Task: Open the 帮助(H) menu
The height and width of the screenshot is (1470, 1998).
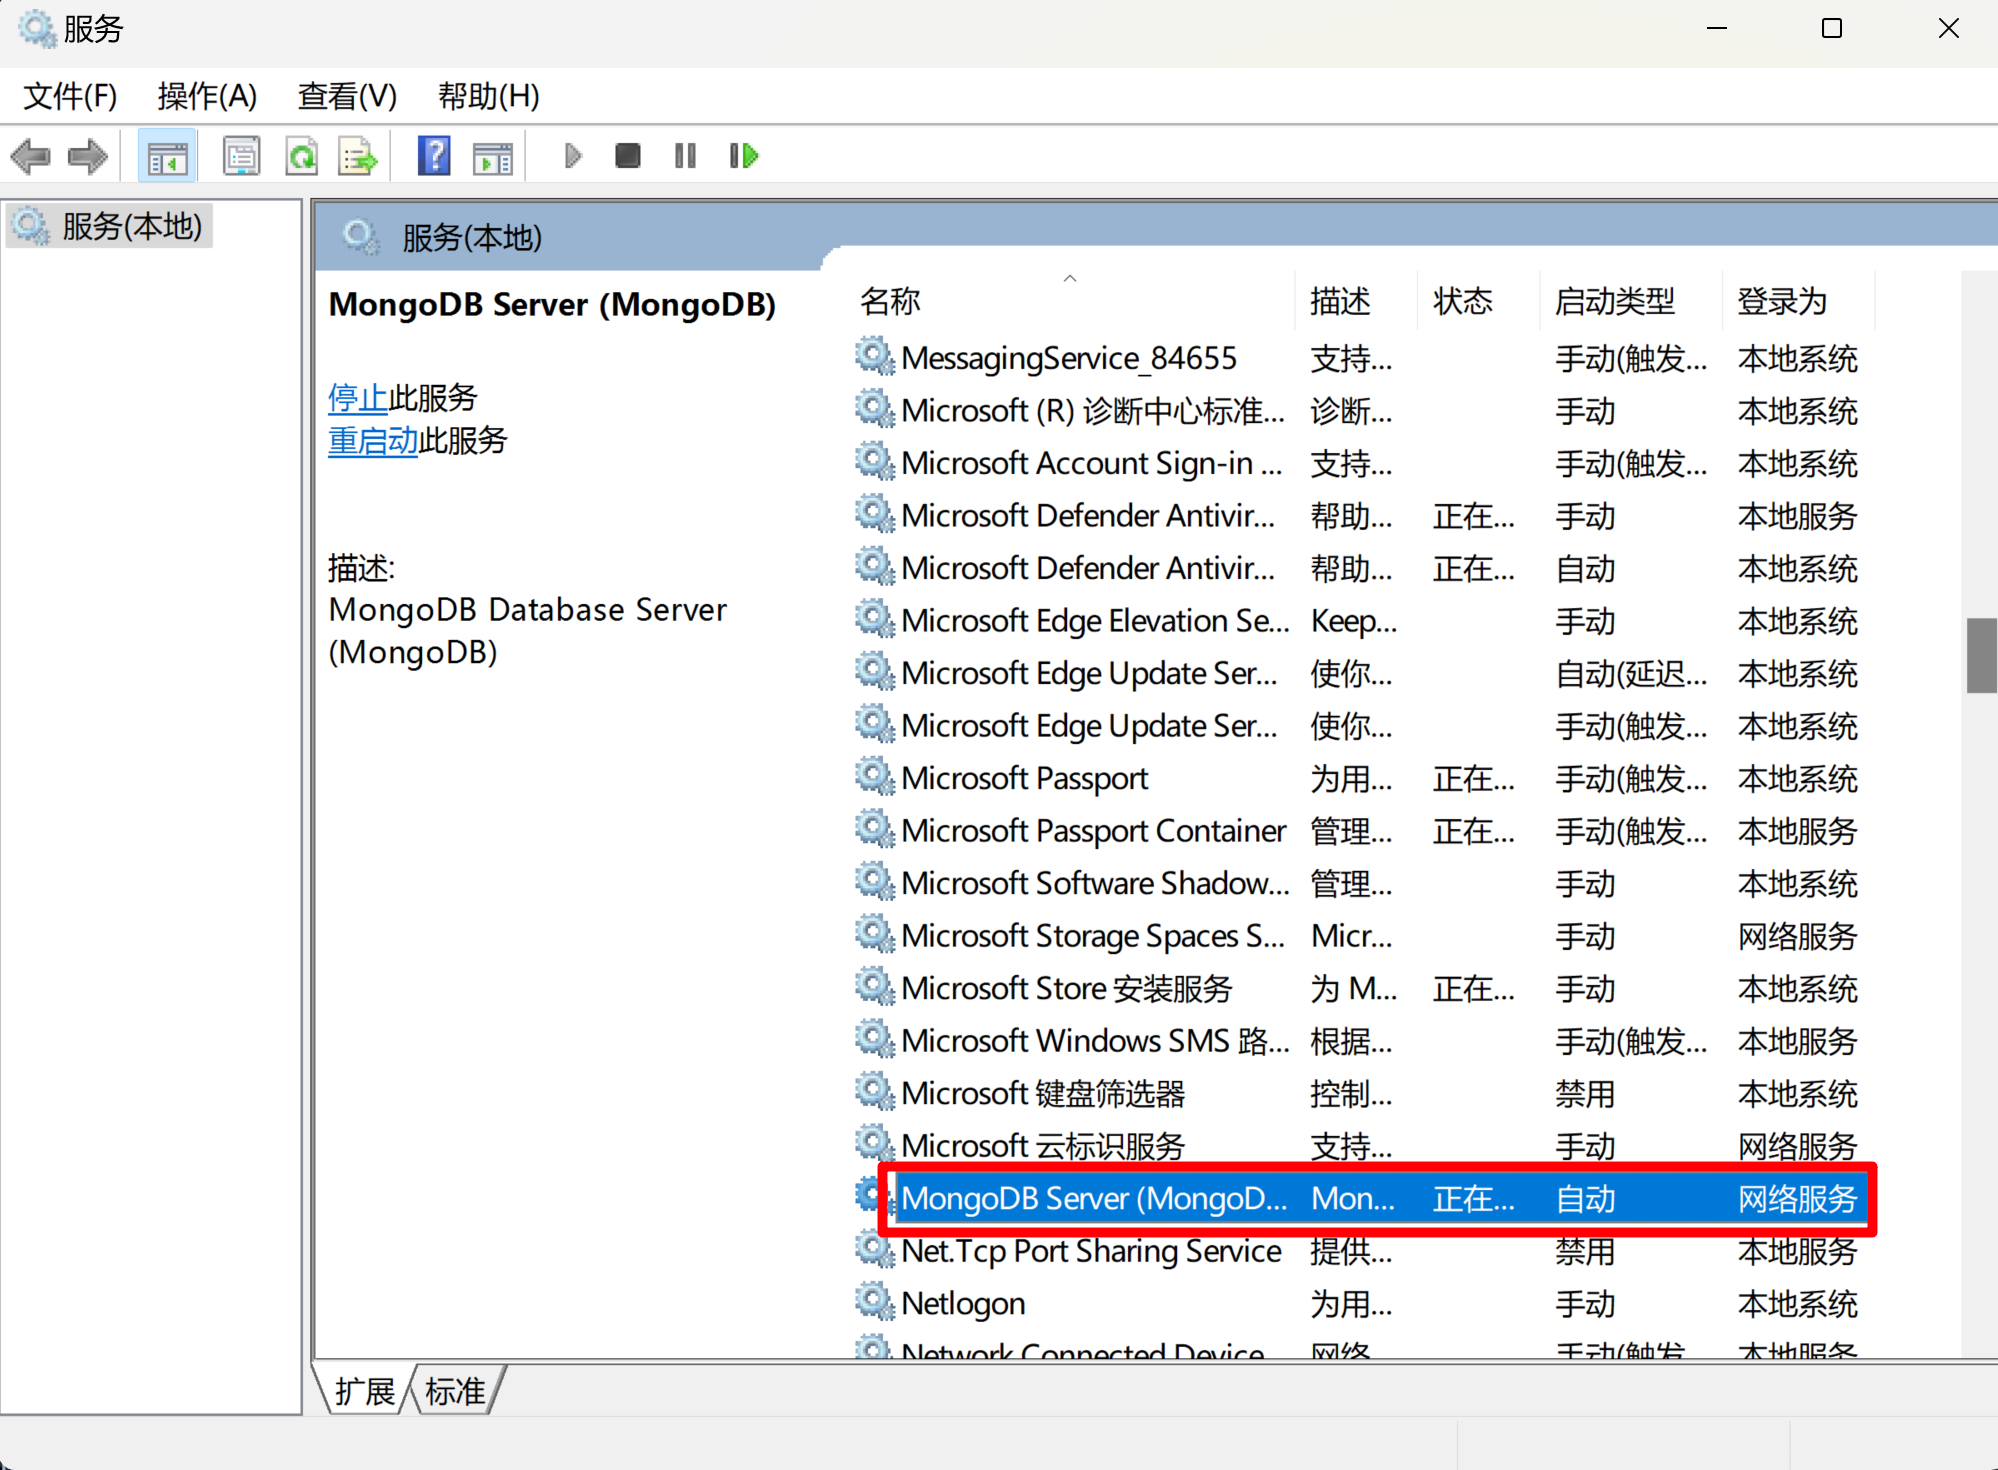Action: (488, 96)
